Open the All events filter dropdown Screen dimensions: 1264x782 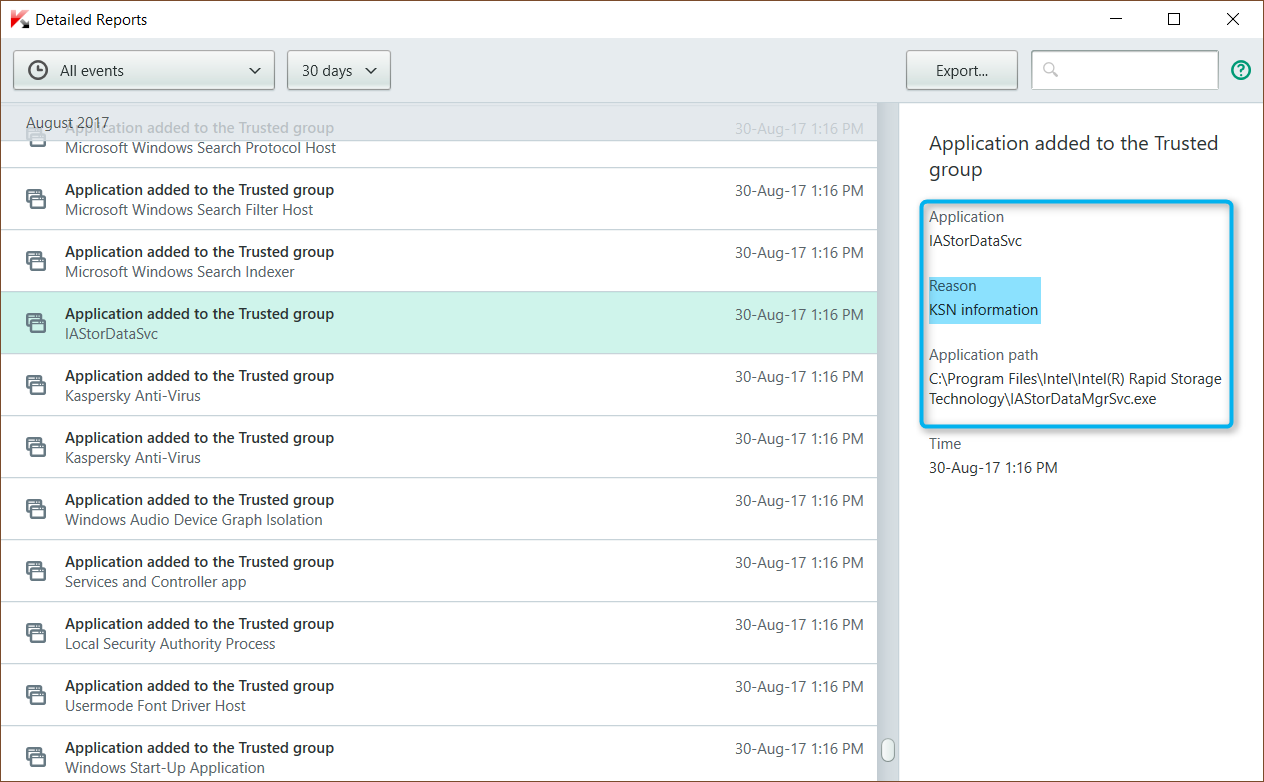144,70
